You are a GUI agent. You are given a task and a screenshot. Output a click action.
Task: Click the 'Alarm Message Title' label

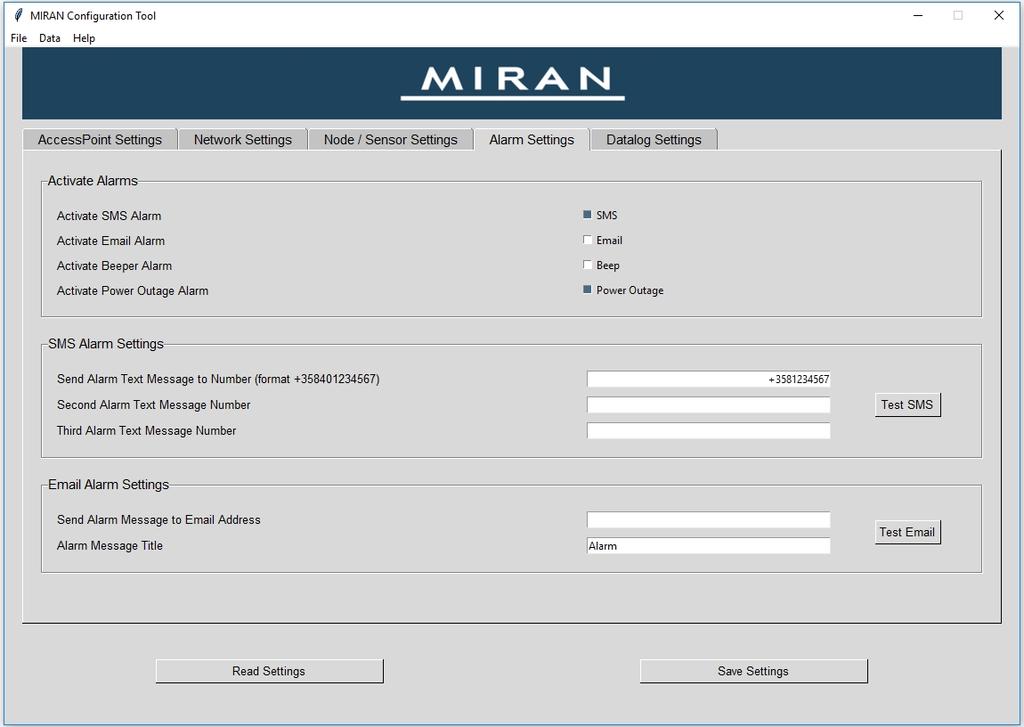click(110, 545)
